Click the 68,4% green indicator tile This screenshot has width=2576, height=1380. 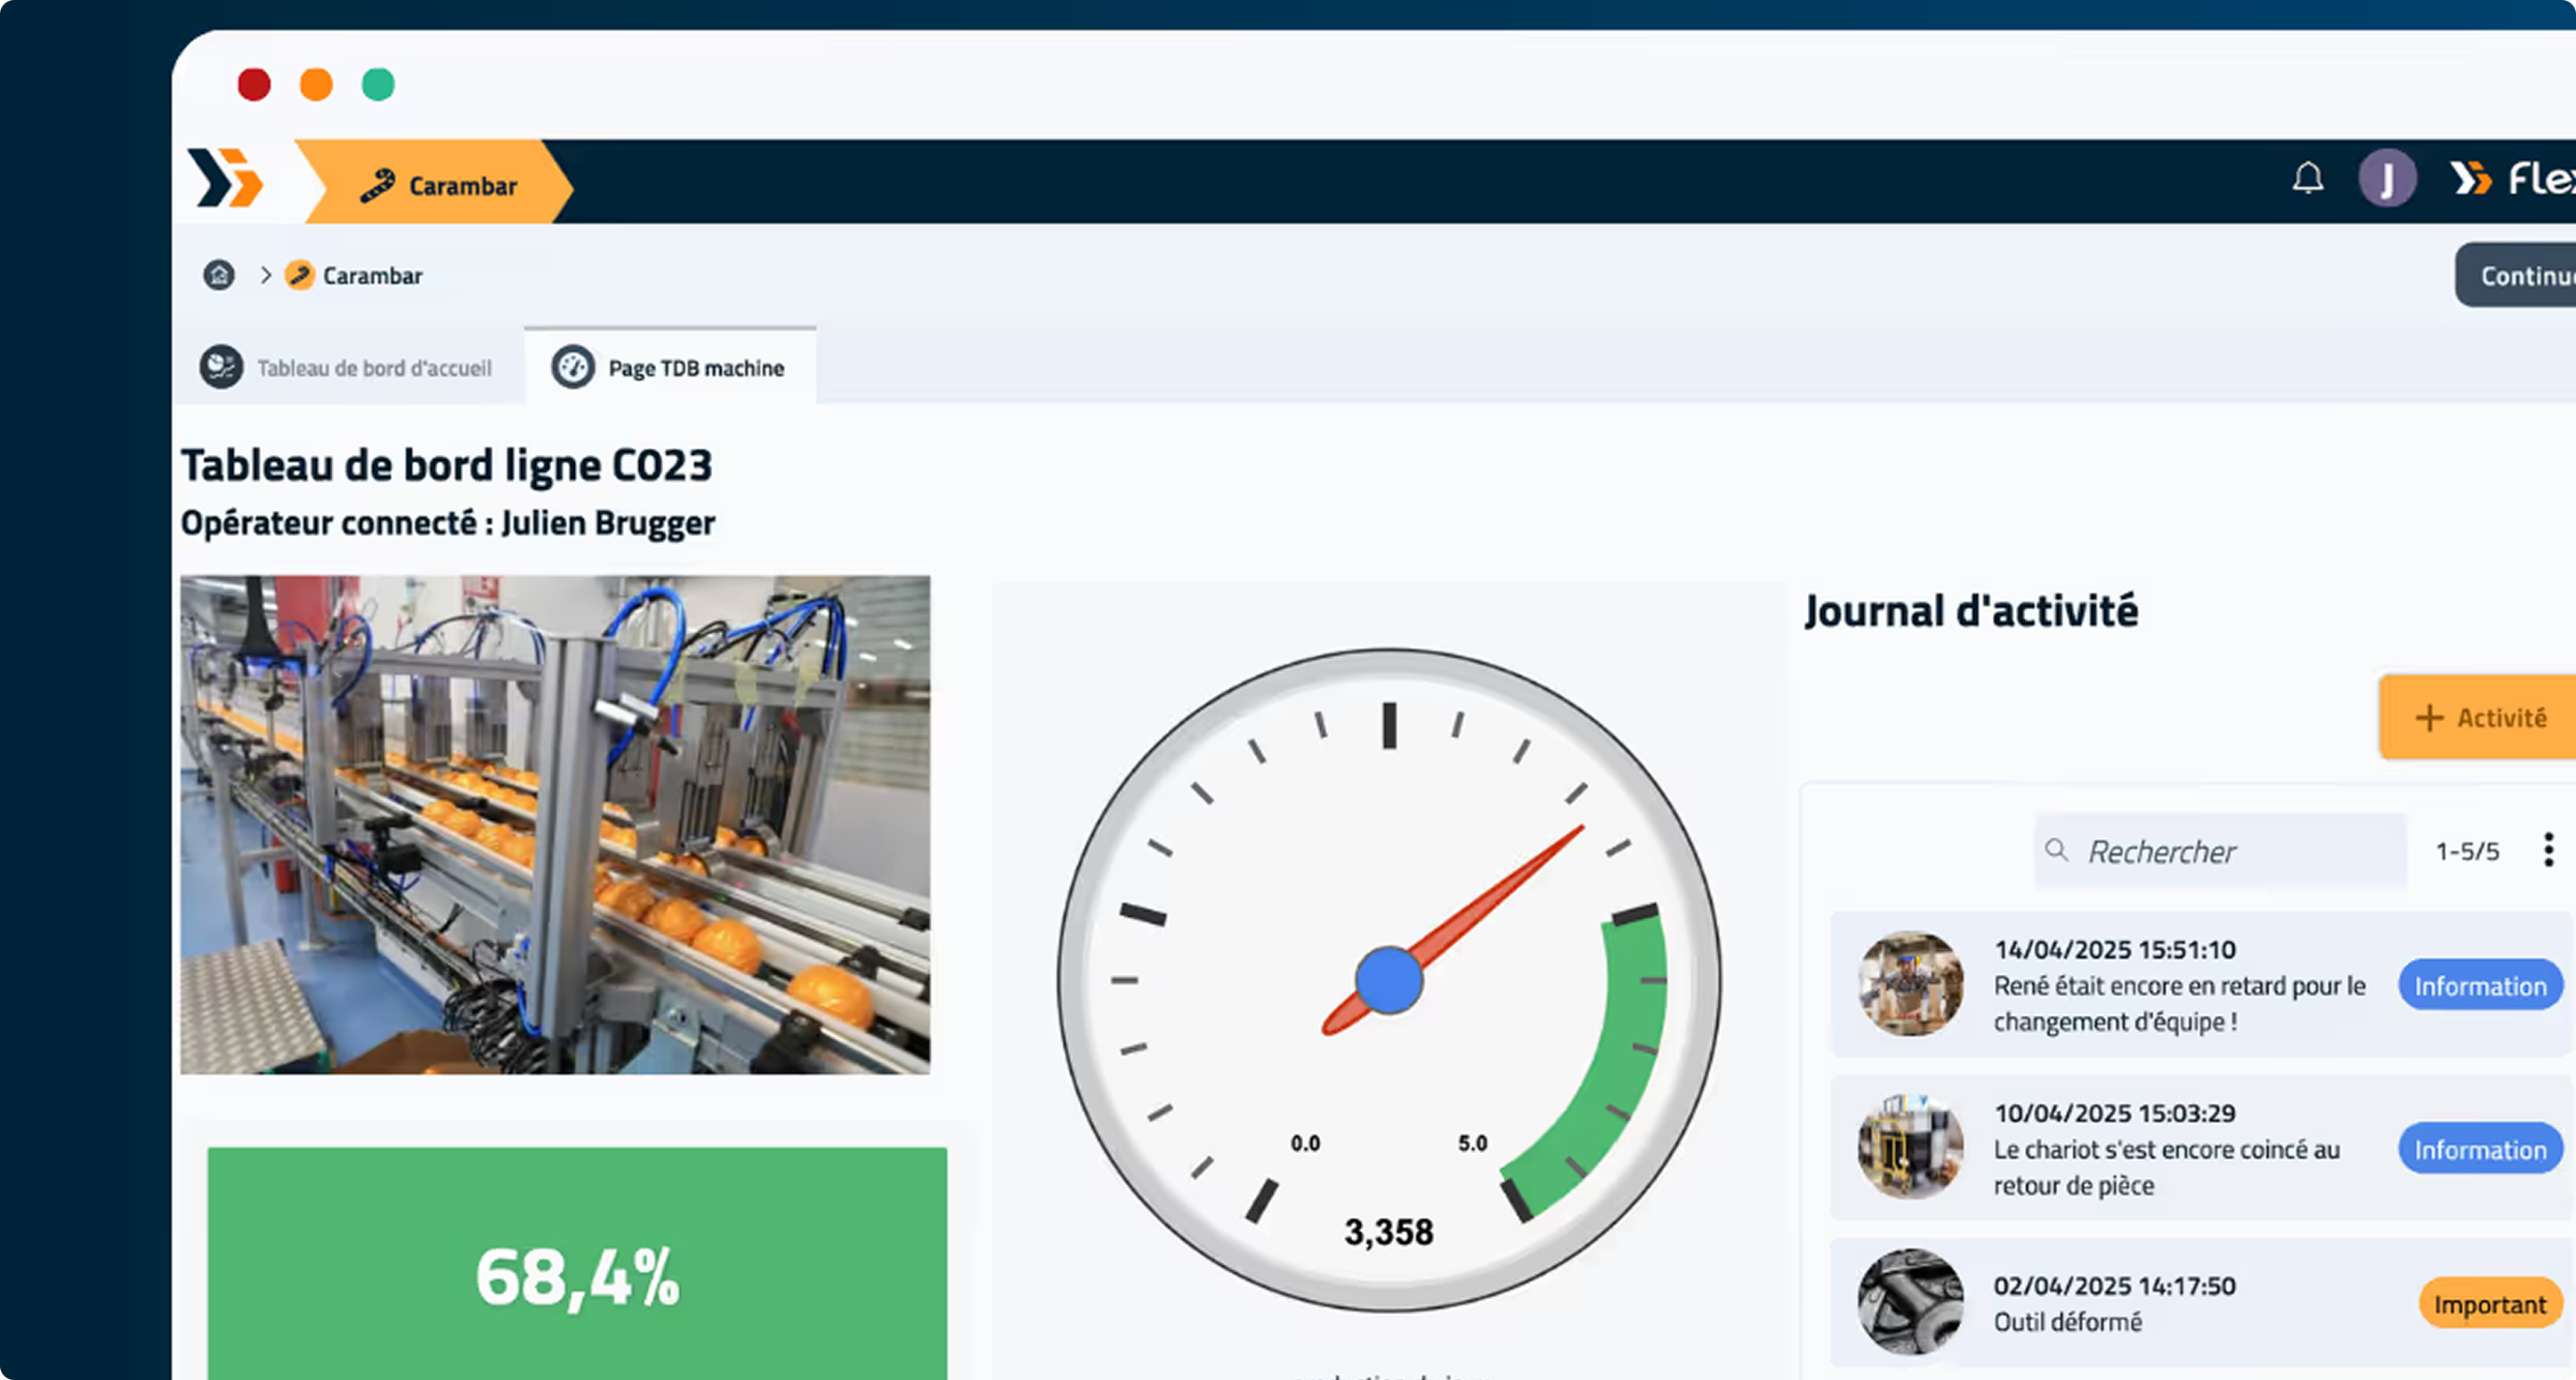577,1264
